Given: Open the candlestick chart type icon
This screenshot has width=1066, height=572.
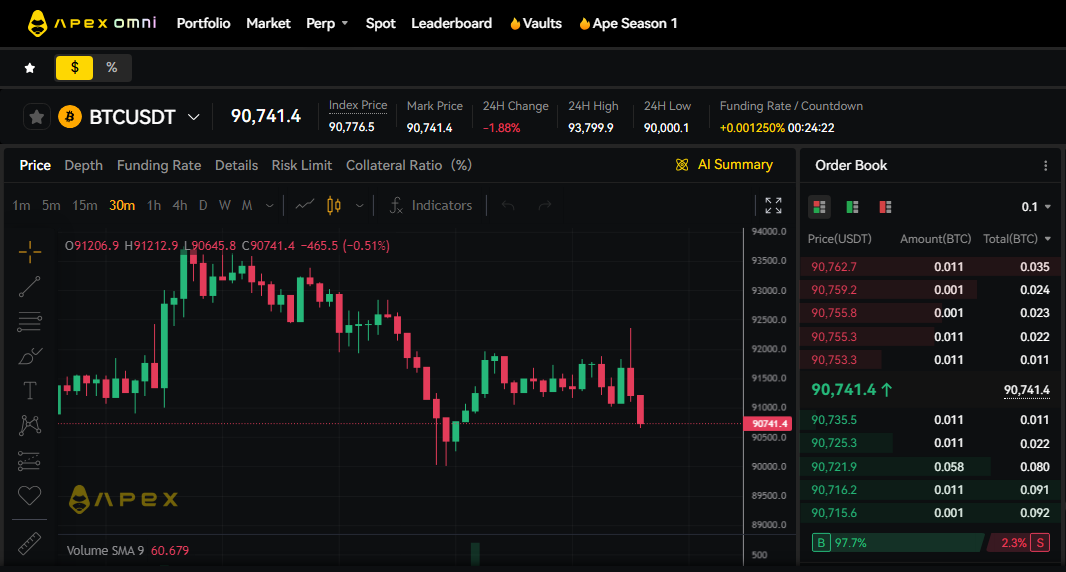Looking at the screenshot, I should pos(334,205).
